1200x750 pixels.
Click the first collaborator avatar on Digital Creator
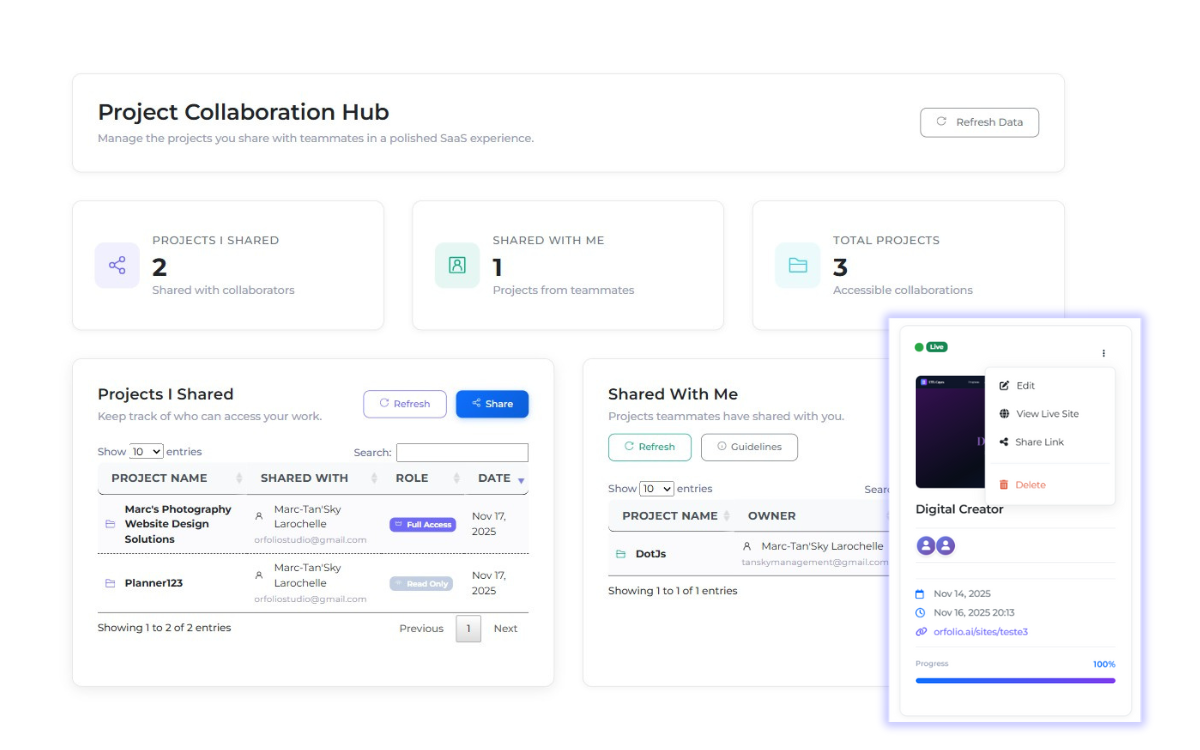tap(926, 546)
